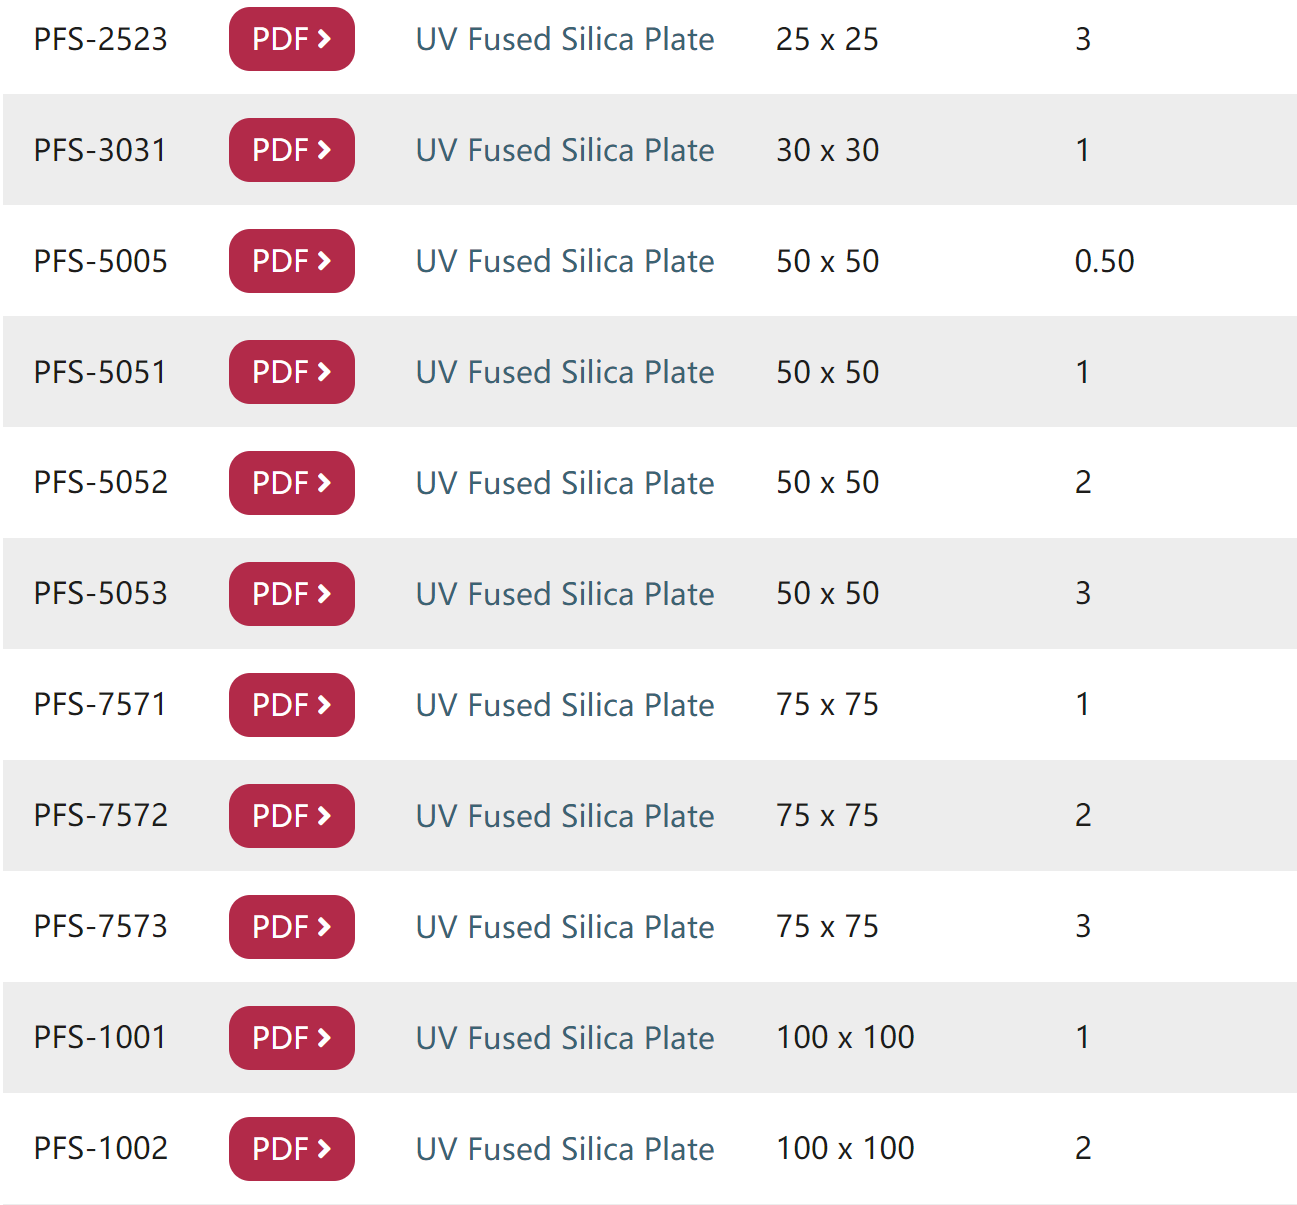Click PDF button in PFS-5052 row
The width and height of the screenshot is (1297, 1205).
pos(291,483)
